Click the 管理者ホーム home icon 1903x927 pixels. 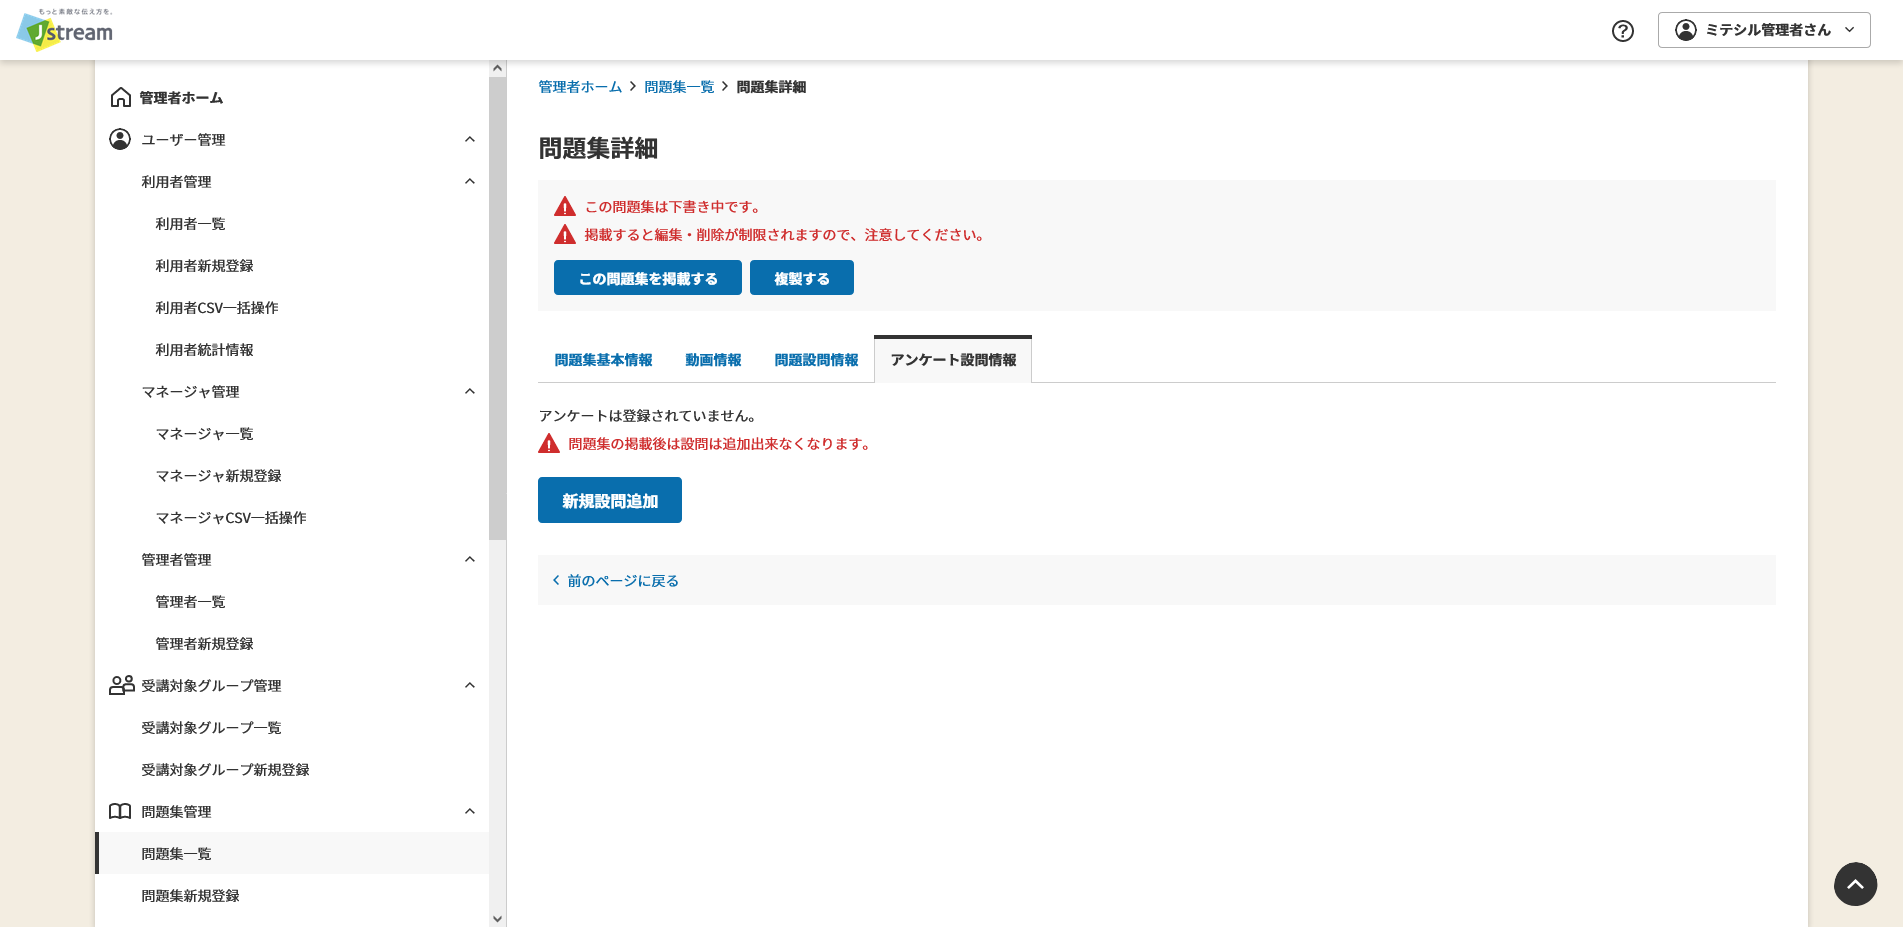tap(120, 97)
